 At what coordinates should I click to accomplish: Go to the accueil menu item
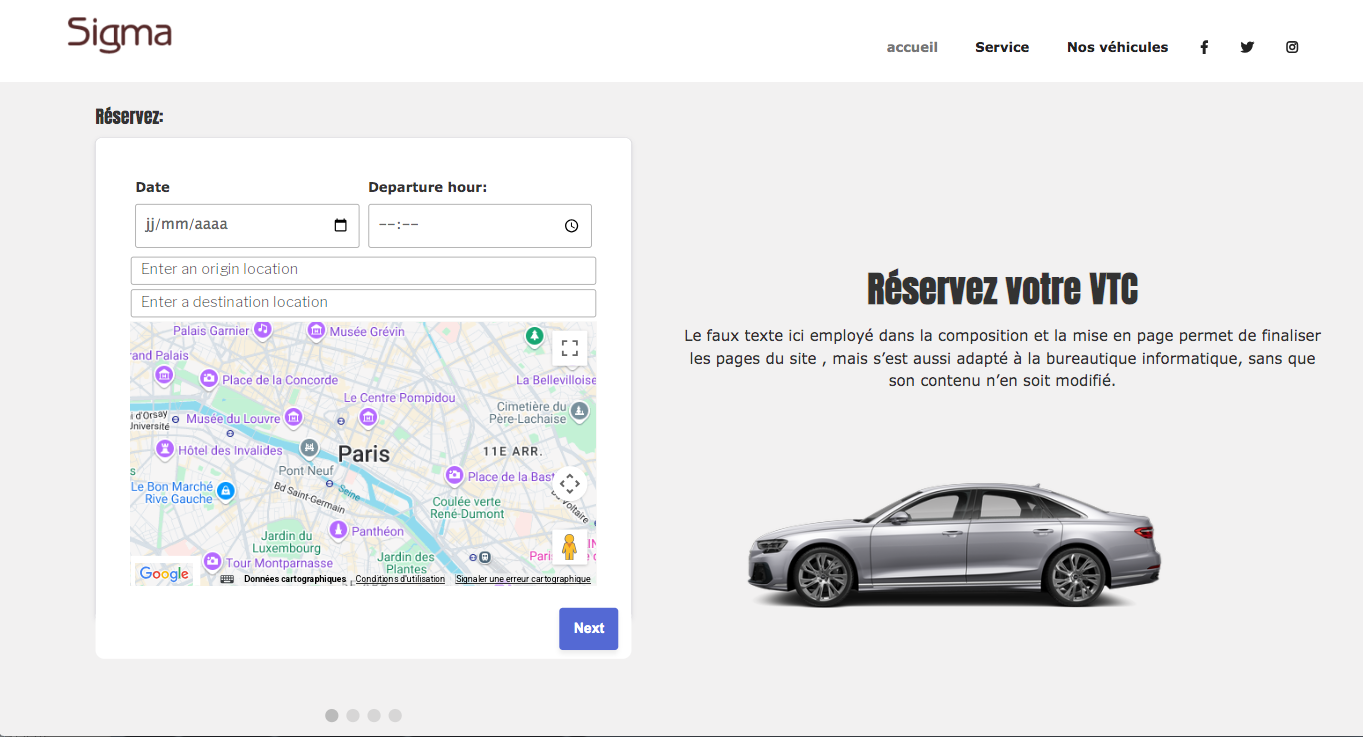(912, 47)
